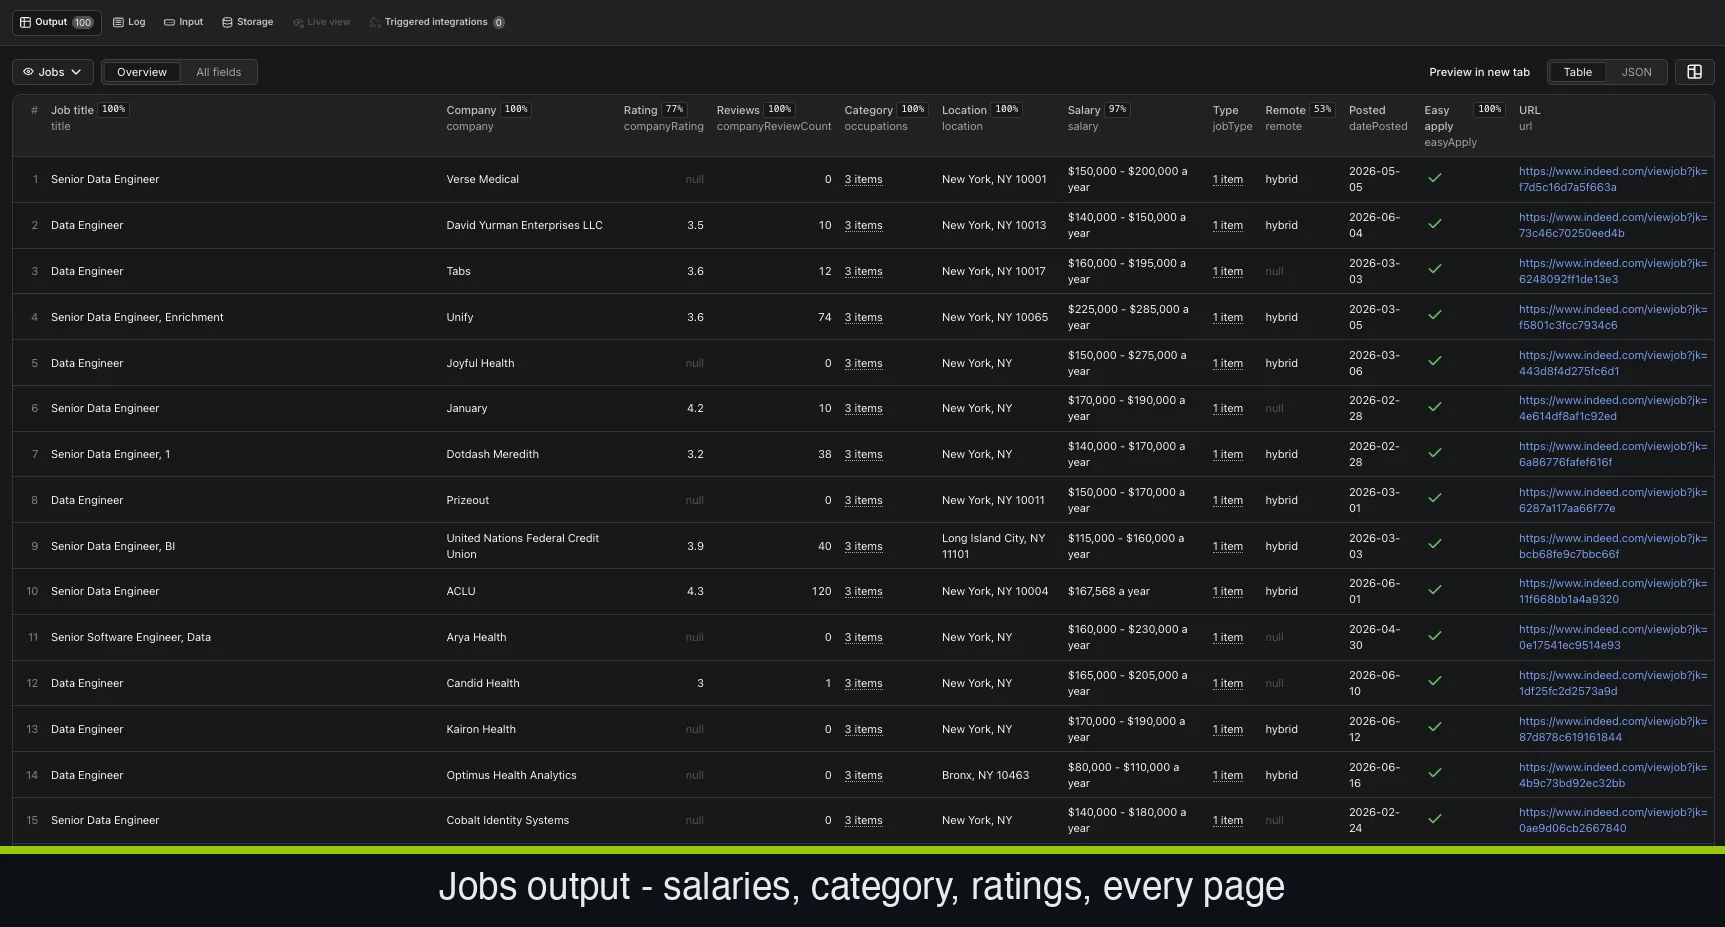
Task: Click the '$167,568 a year' salary cell
Action: (1108, 591)
